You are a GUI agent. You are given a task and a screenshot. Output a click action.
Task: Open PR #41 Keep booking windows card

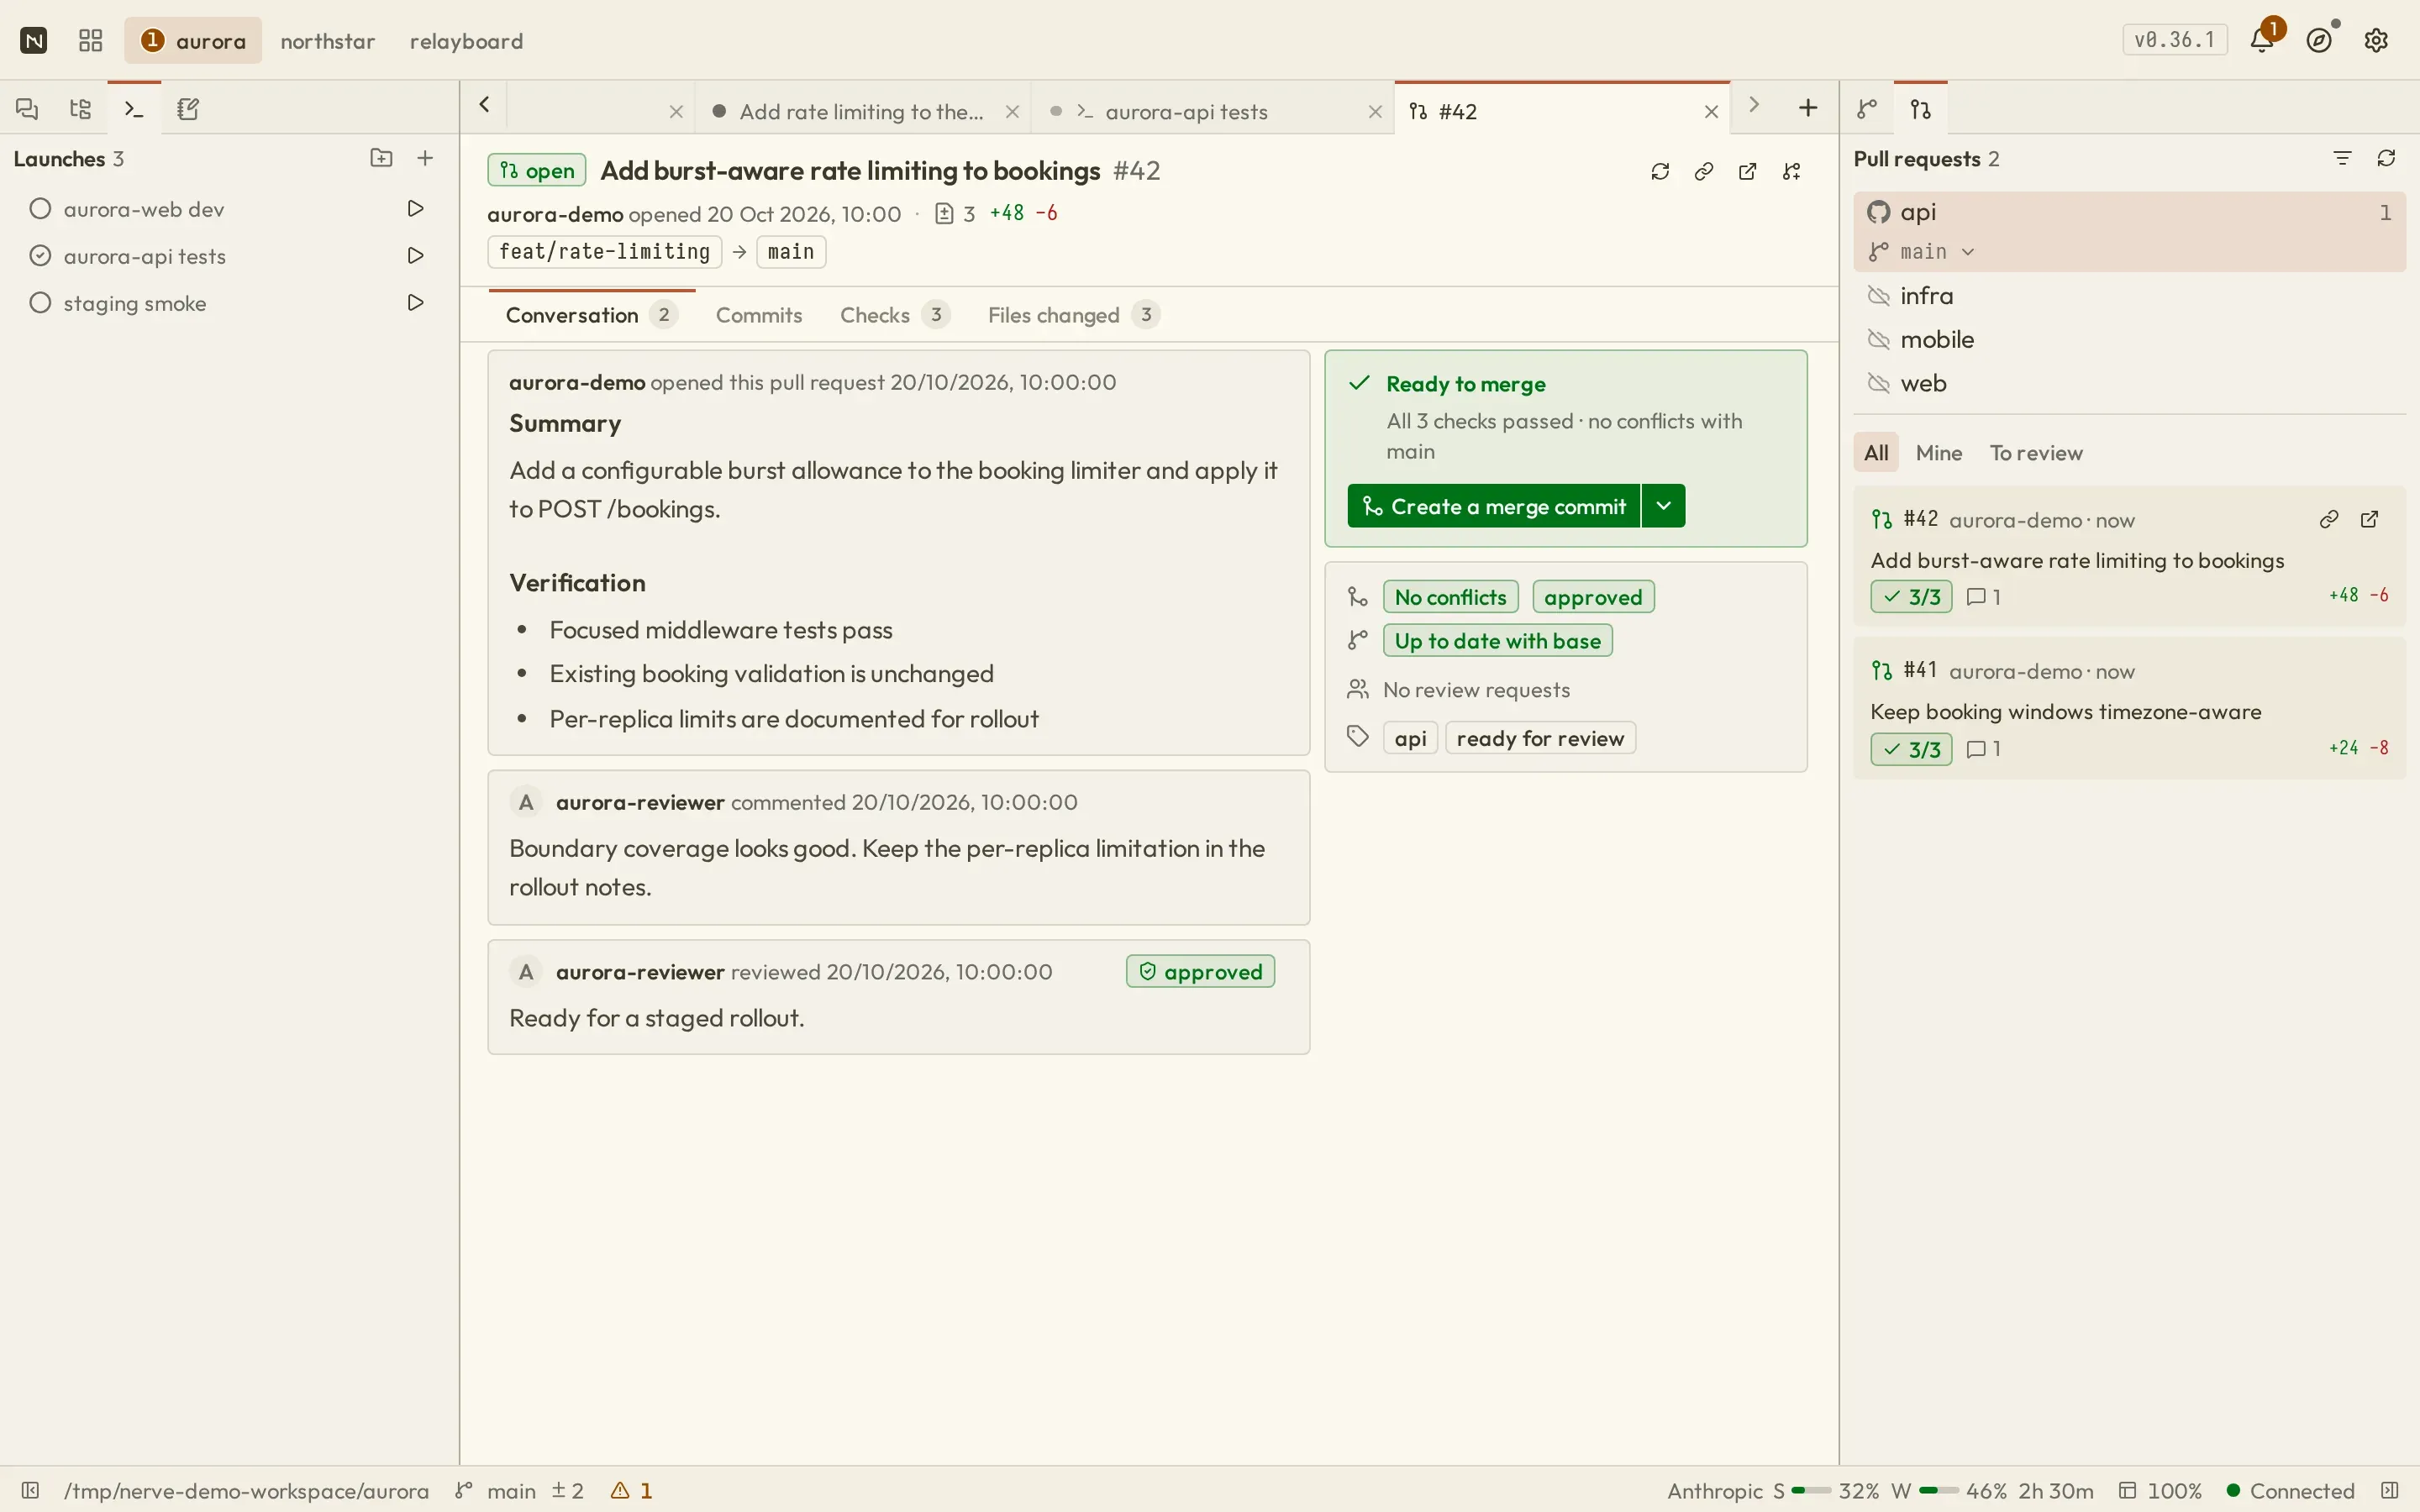(x=2129, y=709)
